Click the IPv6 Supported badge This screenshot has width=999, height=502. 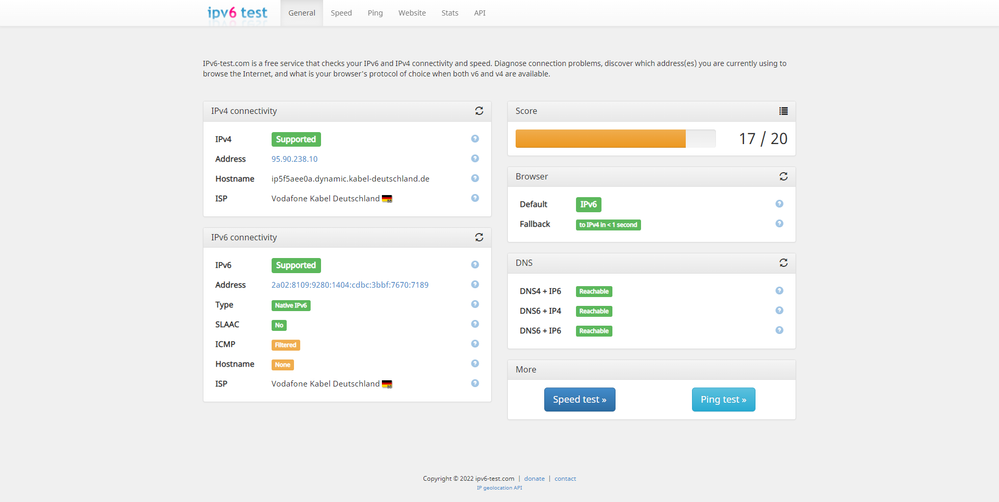point(296,265)
